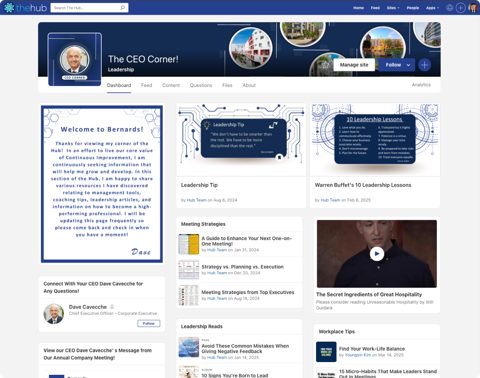Focus the Search The Hub field
Image resolution: width=480 pixels, height=378 pixels.
pos(89,7)
